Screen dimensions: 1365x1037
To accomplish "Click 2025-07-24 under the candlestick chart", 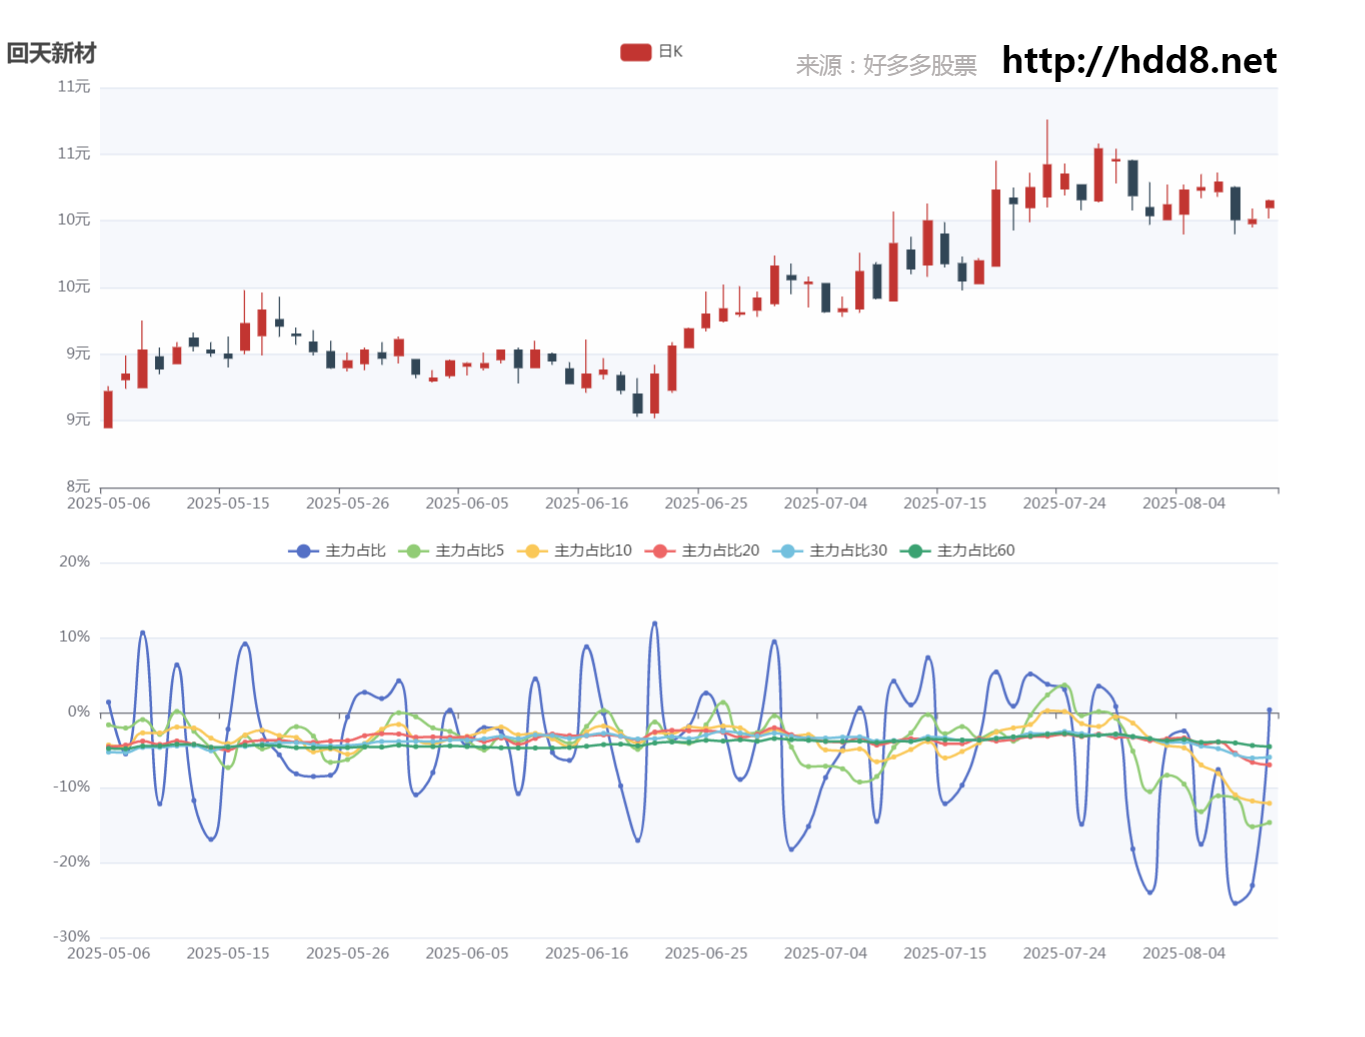I will click(x=1065, y=504).
